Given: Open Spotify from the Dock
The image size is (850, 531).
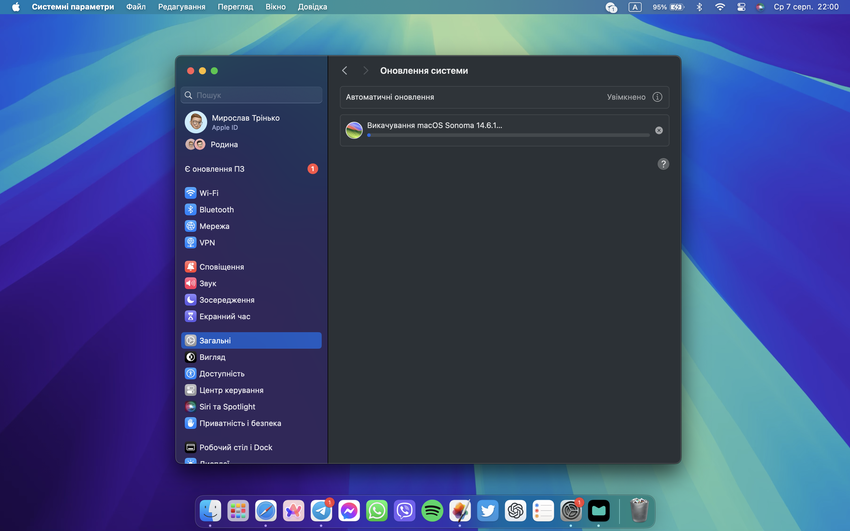Looking at the screenshot, I should (x=432, y=511).
